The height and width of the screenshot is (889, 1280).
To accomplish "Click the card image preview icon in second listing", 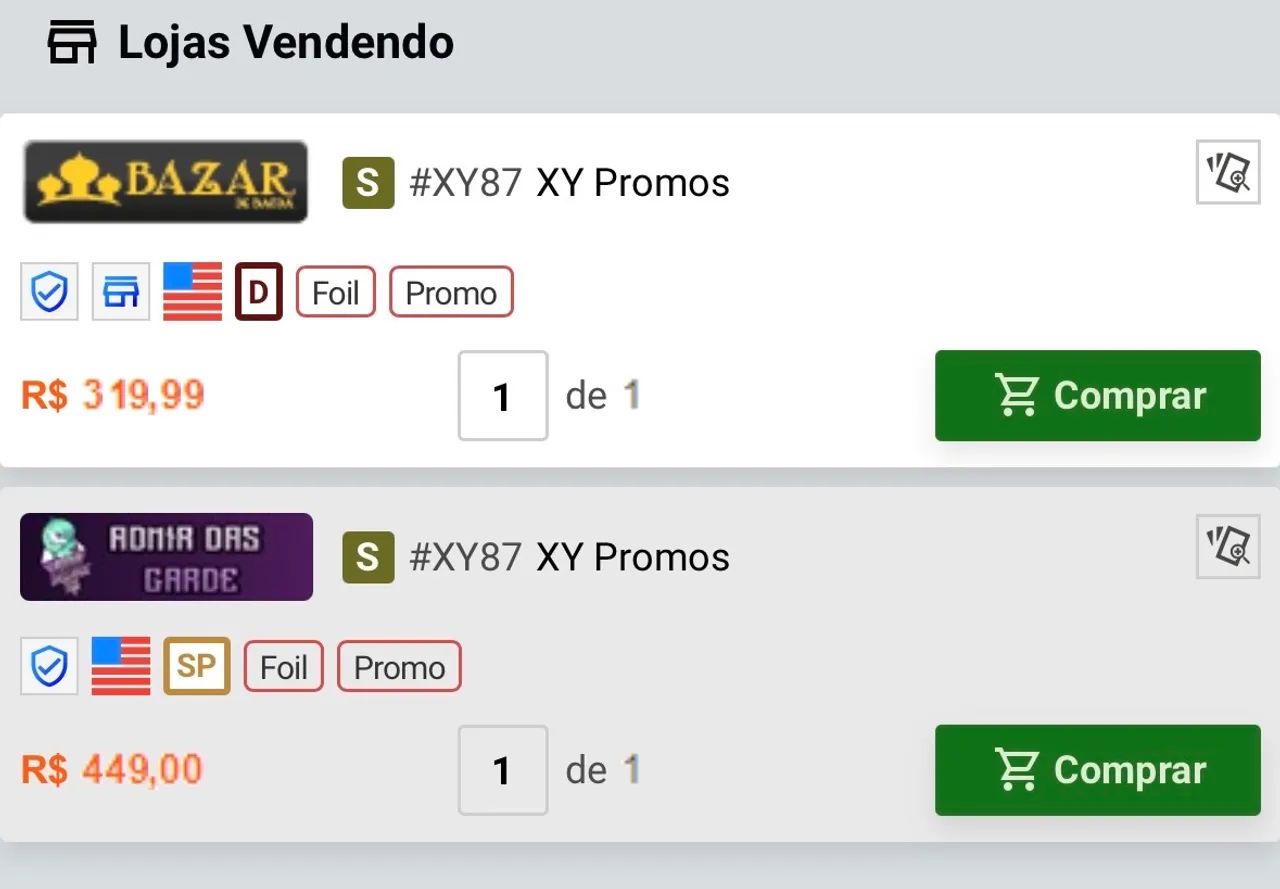I will click(x=1228, y=546).
